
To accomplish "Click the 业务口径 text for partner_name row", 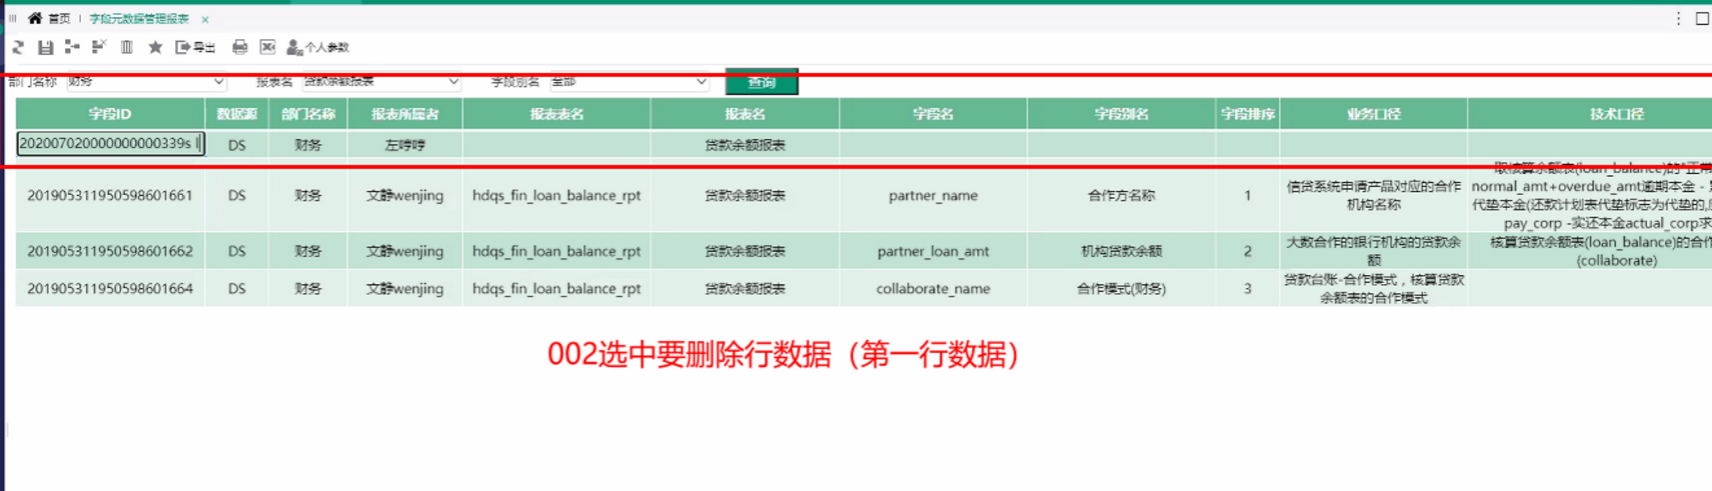I will (x=1373, y=195).
